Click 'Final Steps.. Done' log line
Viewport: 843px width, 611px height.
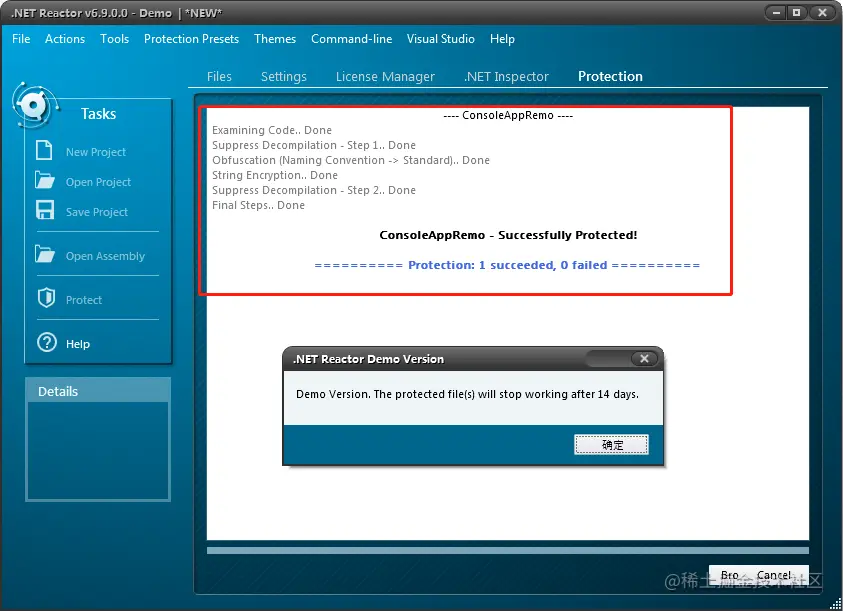(258, 205)
